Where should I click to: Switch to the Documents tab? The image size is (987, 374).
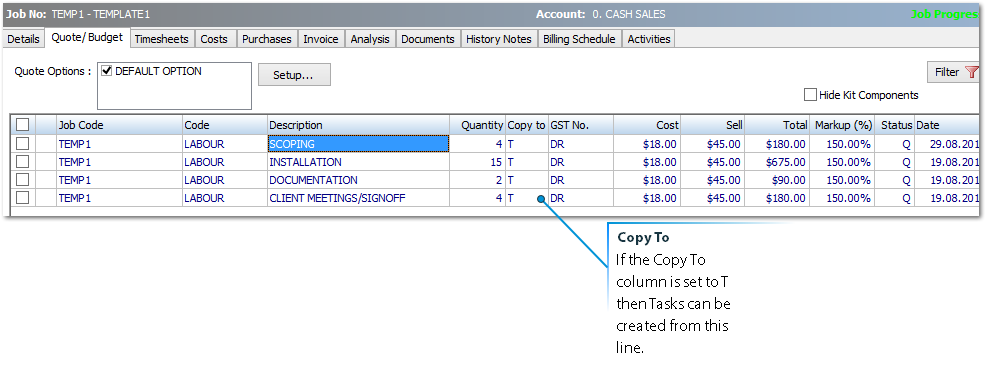[428, 39]
